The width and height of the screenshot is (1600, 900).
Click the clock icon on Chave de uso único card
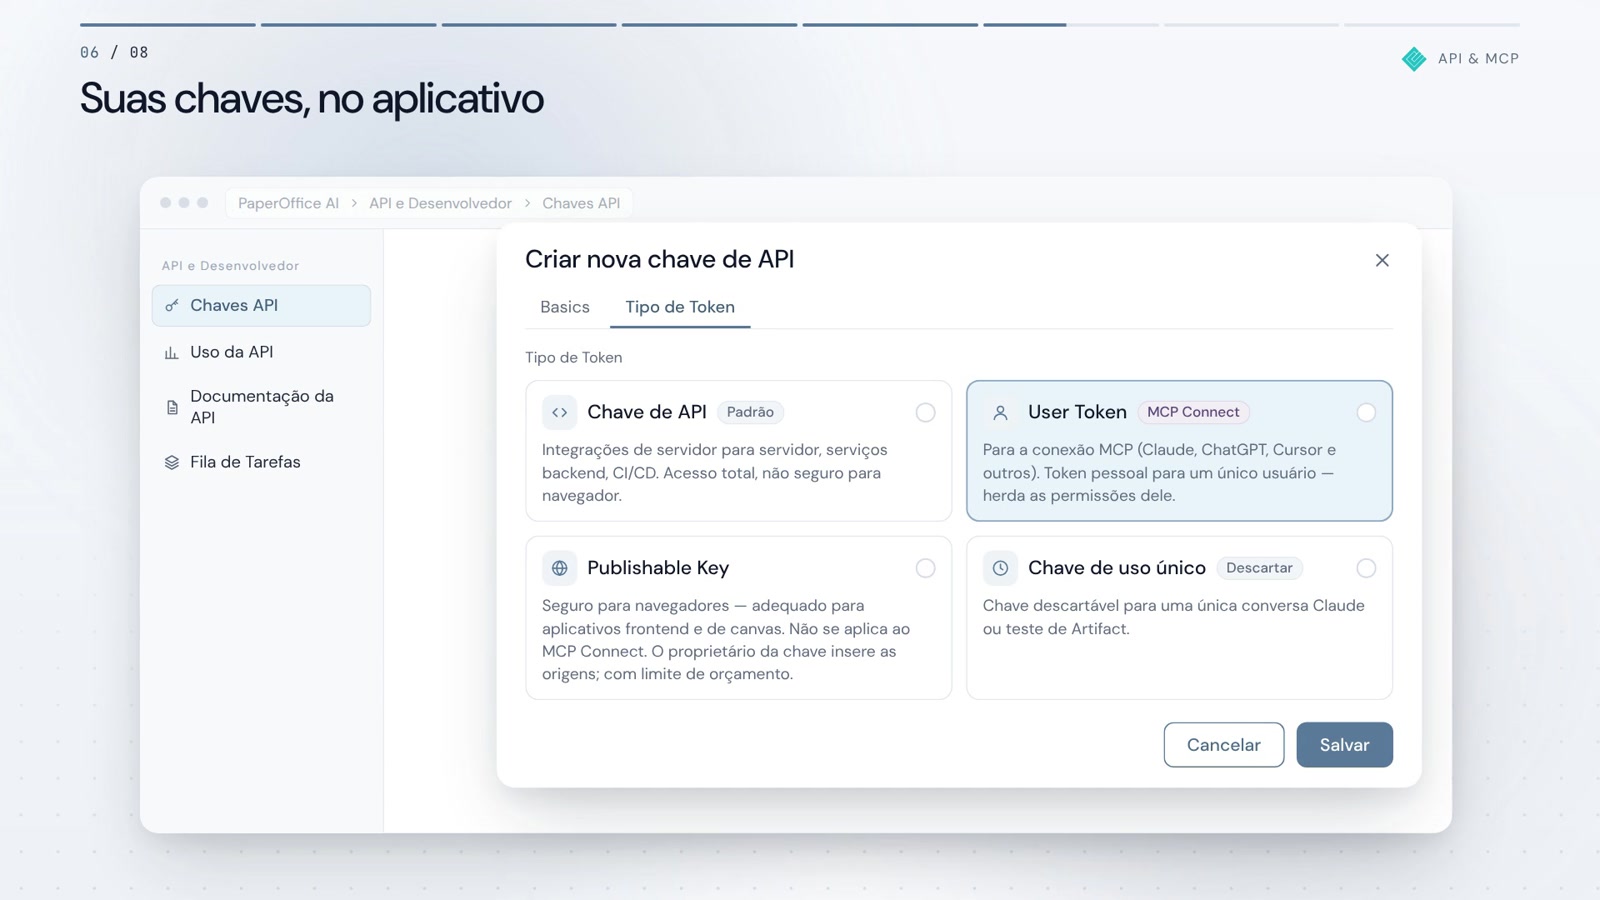pyautogui.click(x=1000, y=568)
